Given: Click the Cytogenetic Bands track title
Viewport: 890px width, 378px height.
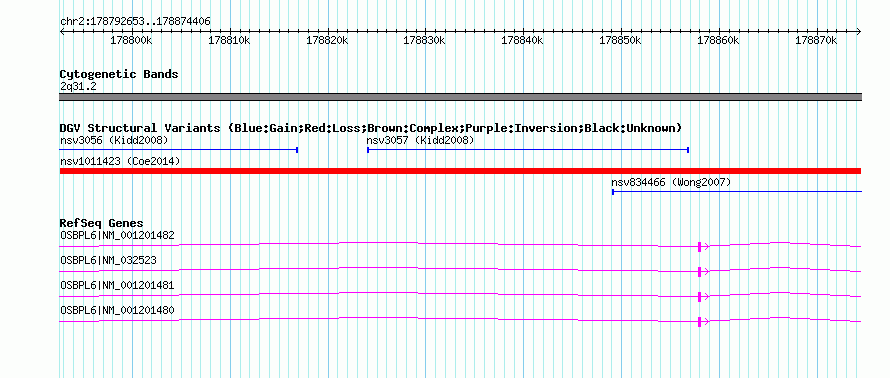Looking at the screenshot, I should click(119, 74).
